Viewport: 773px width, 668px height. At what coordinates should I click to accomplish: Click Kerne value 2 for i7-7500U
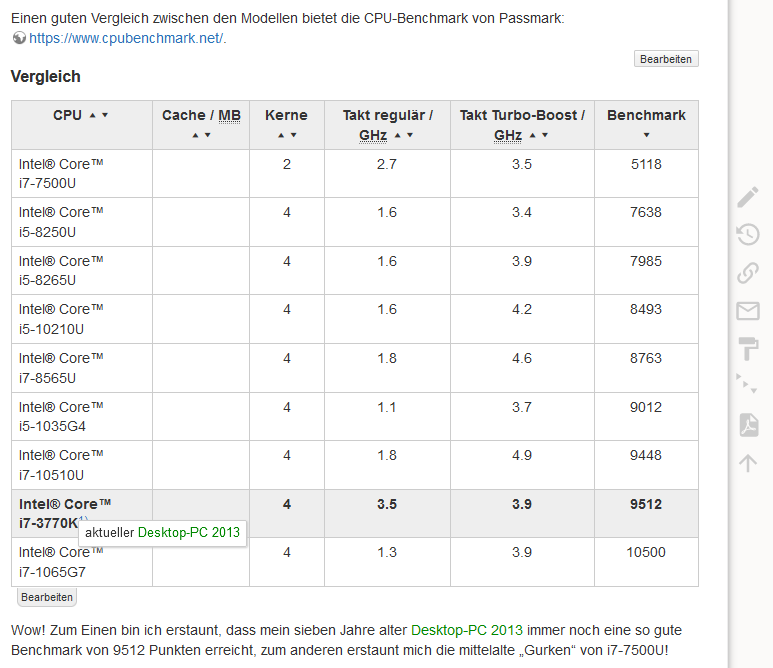[x=287, y=164]
